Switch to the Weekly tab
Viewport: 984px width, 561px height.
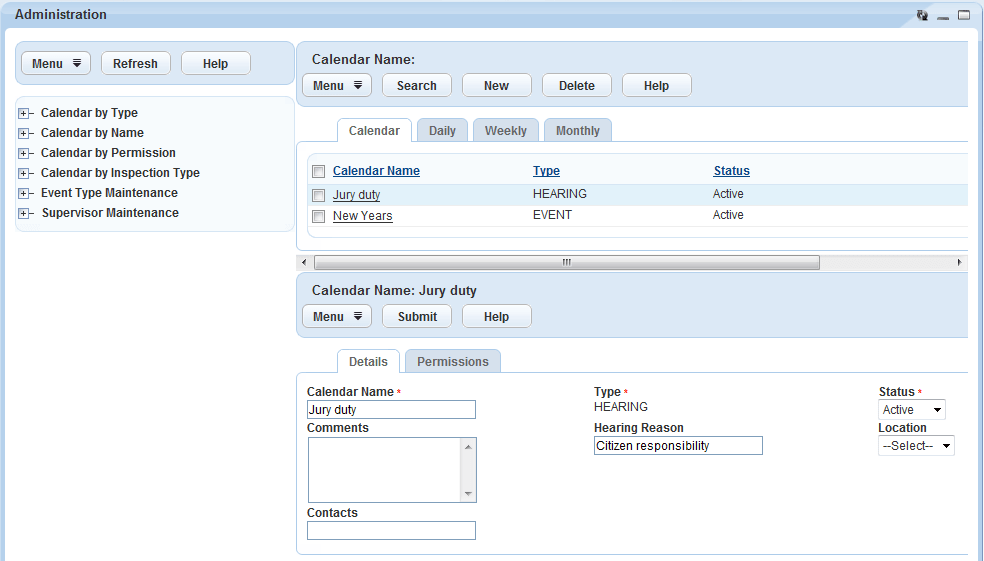(506, 131)
